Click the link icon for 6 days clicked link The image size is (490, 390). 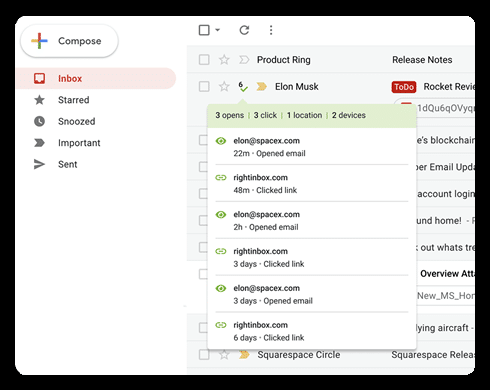point(221,325)
